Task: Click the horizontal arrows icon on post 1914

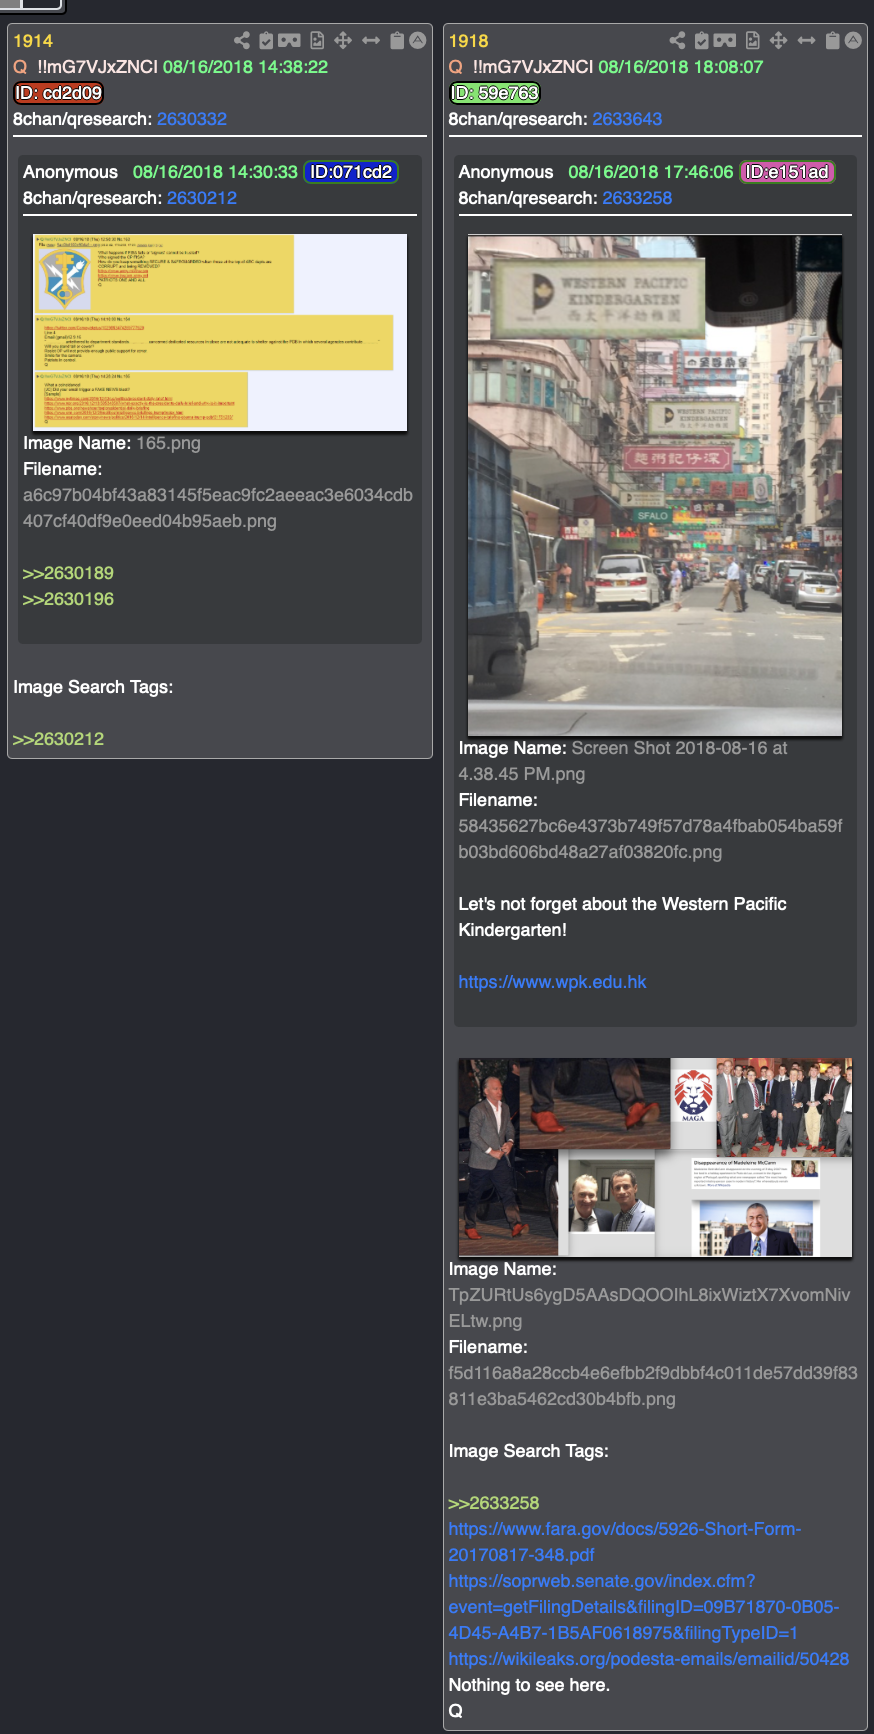Action: pos(371,40)
